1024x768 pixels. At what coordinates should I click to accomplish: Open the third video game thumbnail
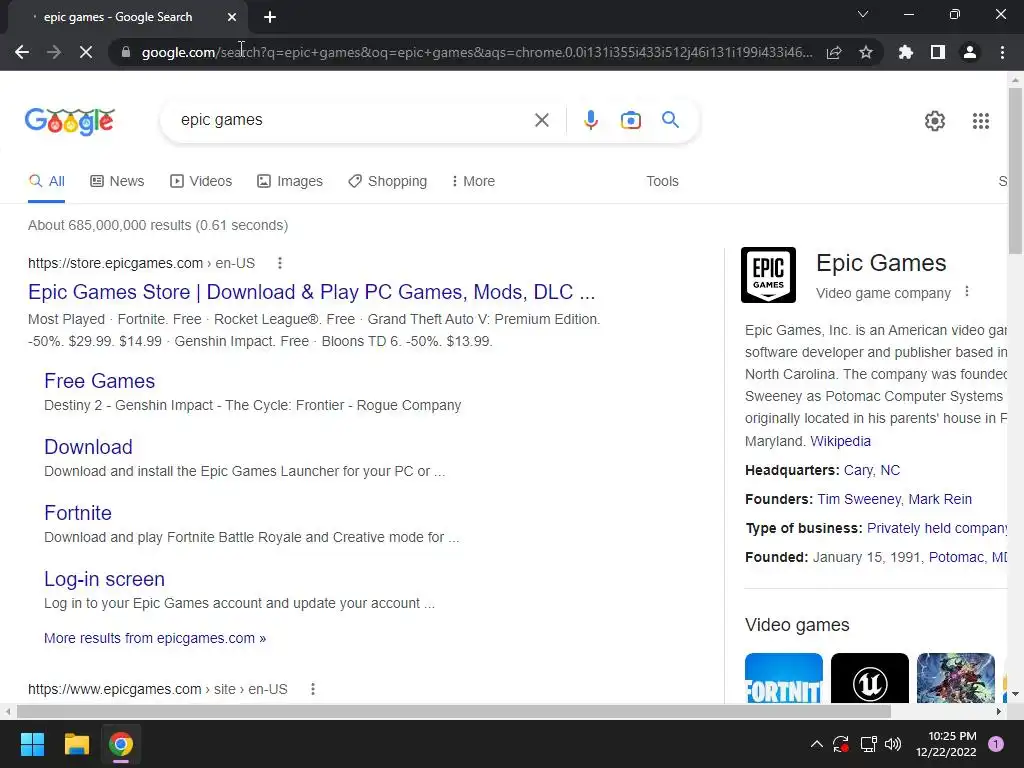[x=955, y=678]
